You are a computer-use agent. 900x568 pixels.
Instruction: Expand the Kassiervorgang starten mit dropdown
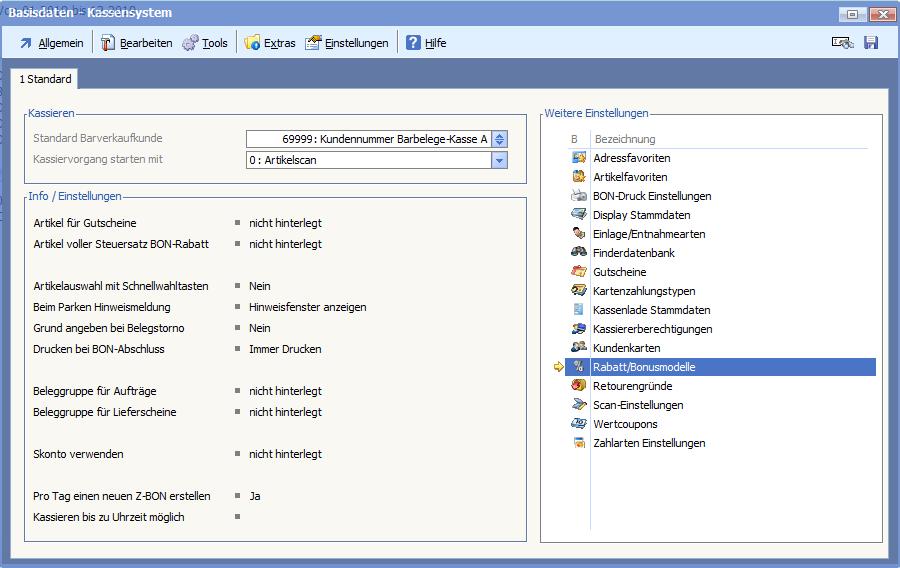coord(500,160)
